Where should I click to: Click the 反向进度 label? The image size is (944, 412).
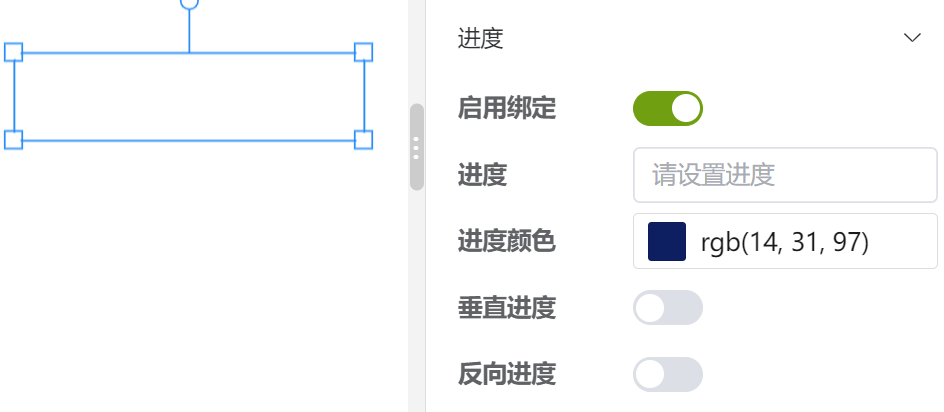506,375
